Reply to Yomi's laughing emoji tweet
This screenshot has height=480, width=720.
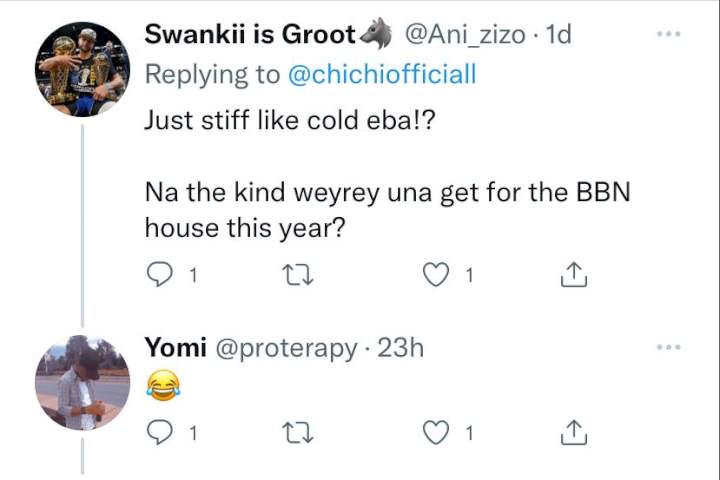pos(159,432)
